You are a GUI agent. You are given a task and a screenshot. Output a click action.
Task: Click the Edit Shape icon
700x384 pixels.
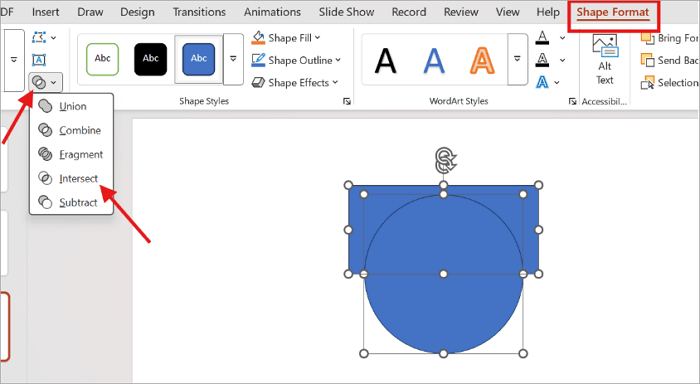tap(39, 38)
